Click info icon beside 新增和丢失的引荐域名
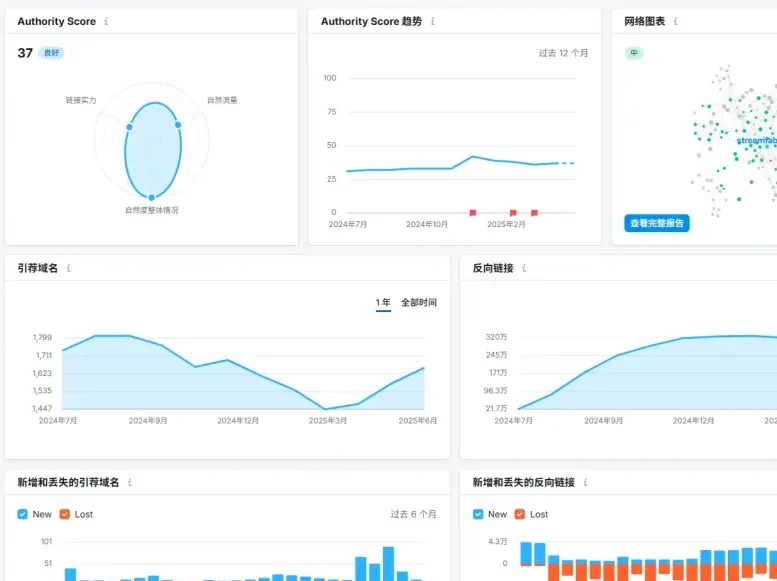 pyautogui.click(x=130, y=482)
